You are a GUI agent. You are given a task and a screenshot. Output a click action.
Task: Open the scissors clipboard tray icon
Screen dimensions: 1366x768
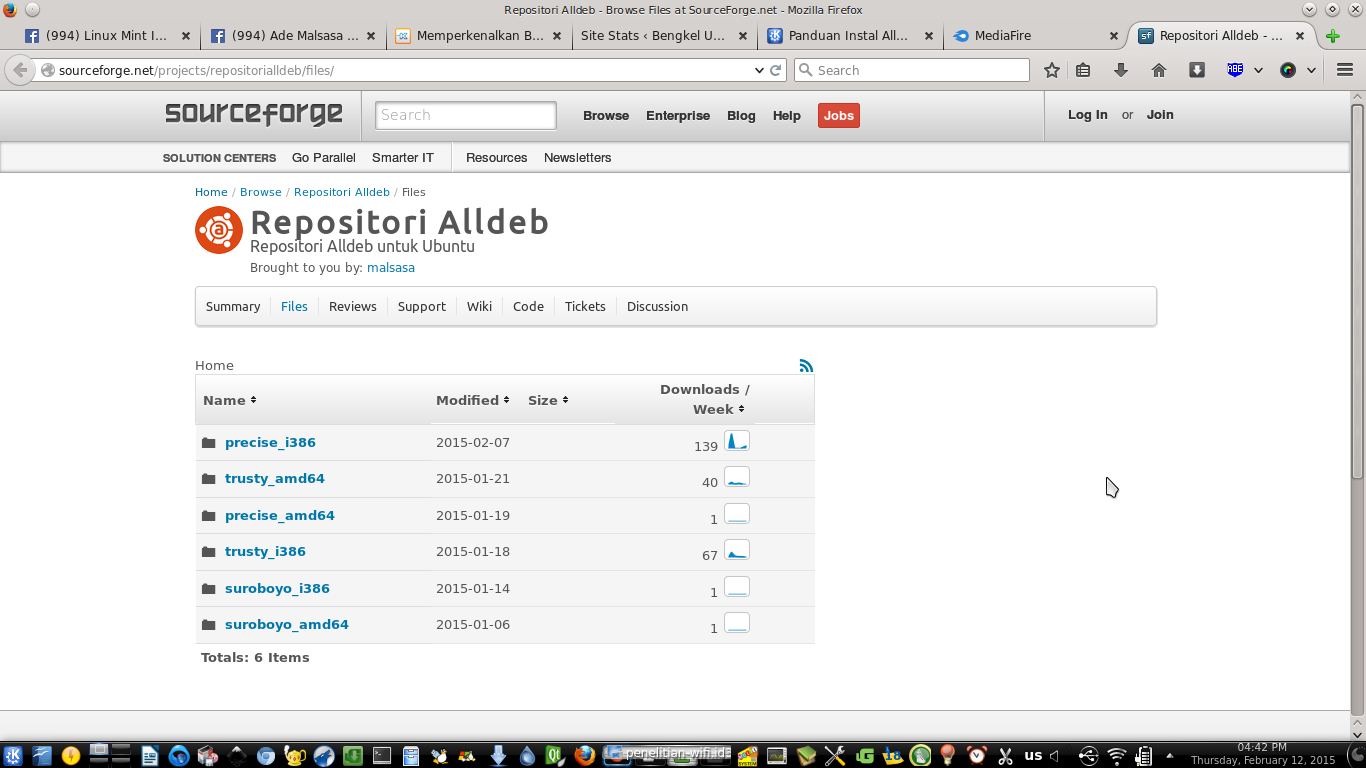(x=1006, y=756)
